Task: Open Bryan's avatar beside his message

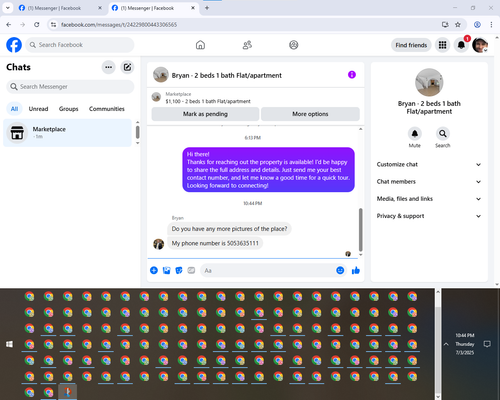Action: coord(159,244)
